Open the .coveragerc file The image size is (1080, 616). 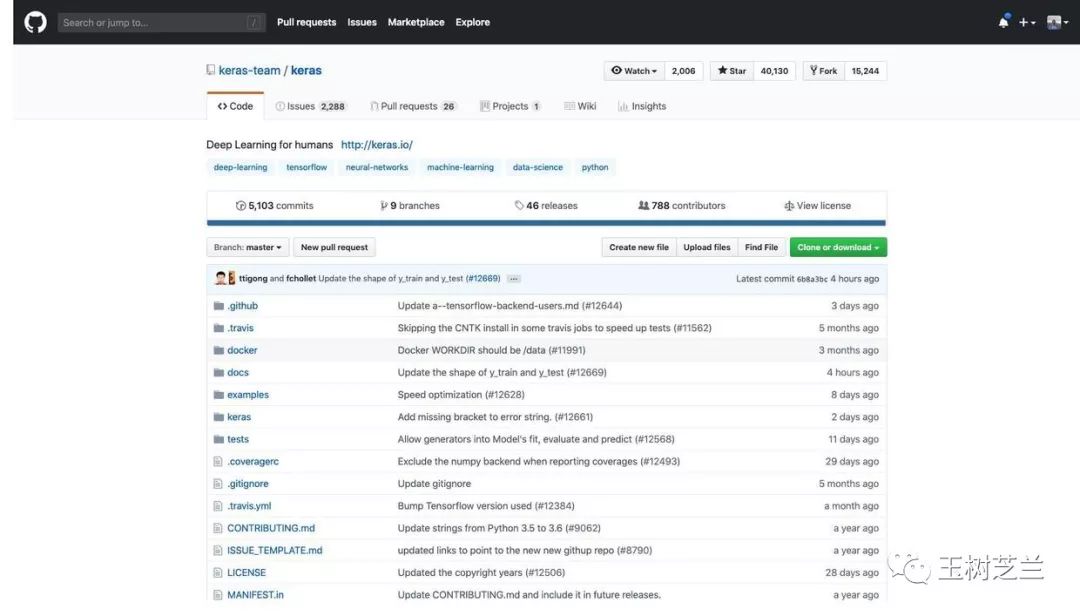[x=253, y=462]
